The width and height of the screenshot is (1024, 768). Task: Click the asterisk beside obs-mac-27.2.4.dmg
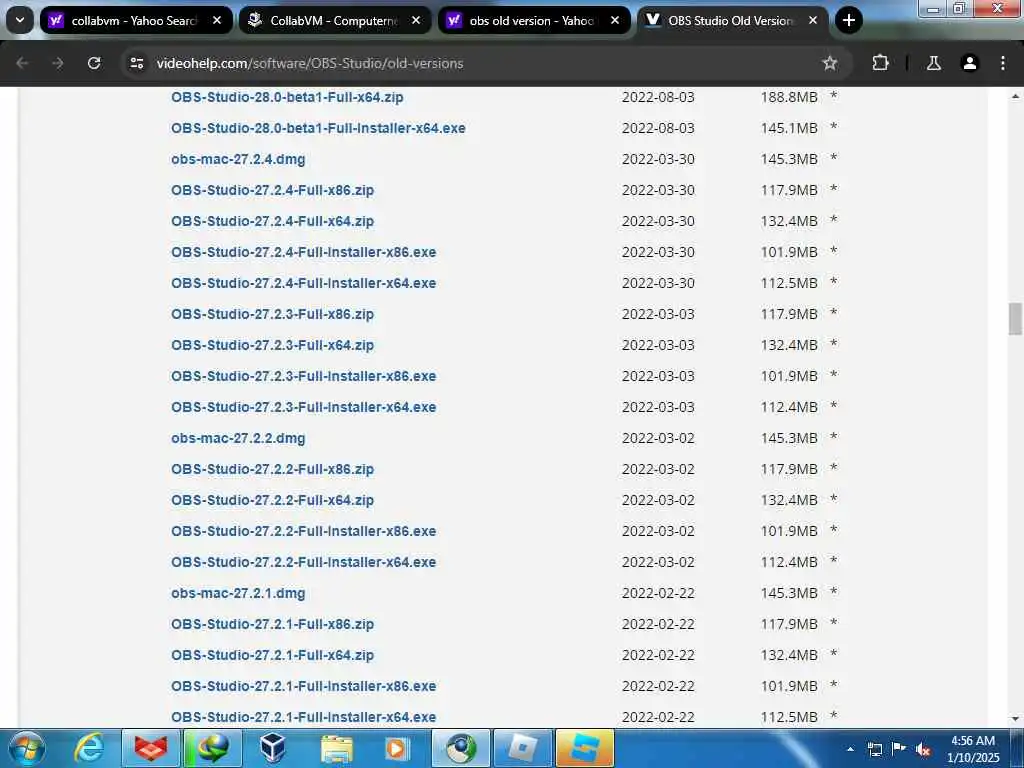833,158
